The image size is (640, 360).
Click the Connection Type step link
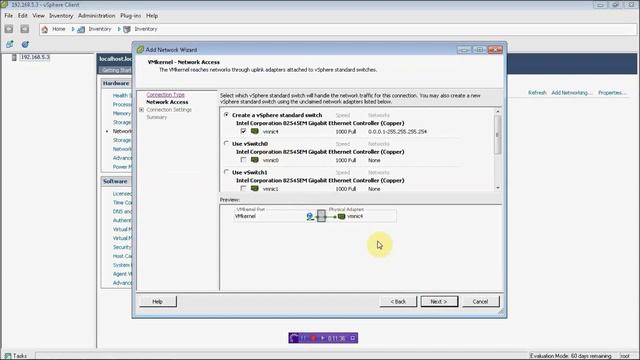tap(165, 95)
